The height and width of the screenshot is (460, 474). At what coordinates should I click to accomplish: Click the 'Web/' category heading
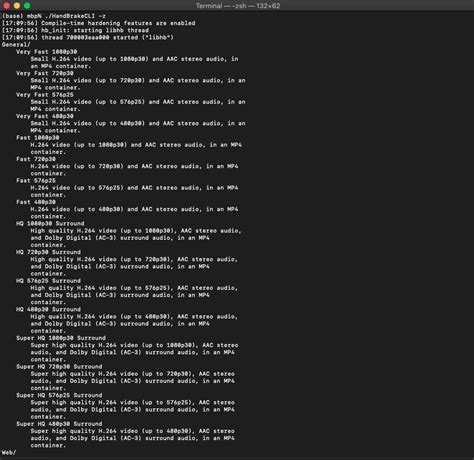9,453
